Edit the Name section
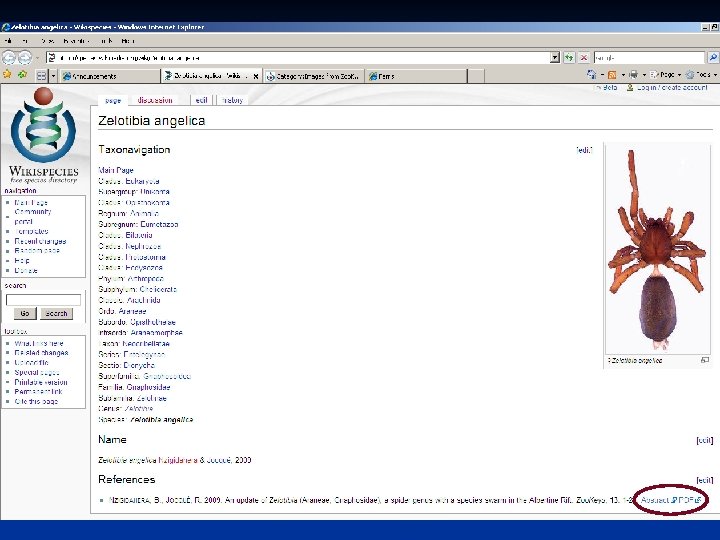Image resolution: width=720 pixels, height=540 pixels. [705, 440]
